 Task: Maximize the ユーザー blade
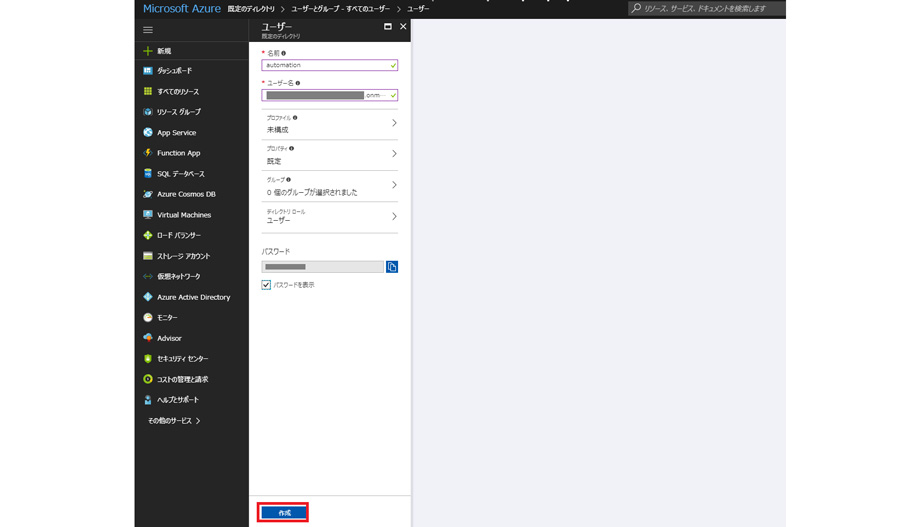tap(388, 26)
